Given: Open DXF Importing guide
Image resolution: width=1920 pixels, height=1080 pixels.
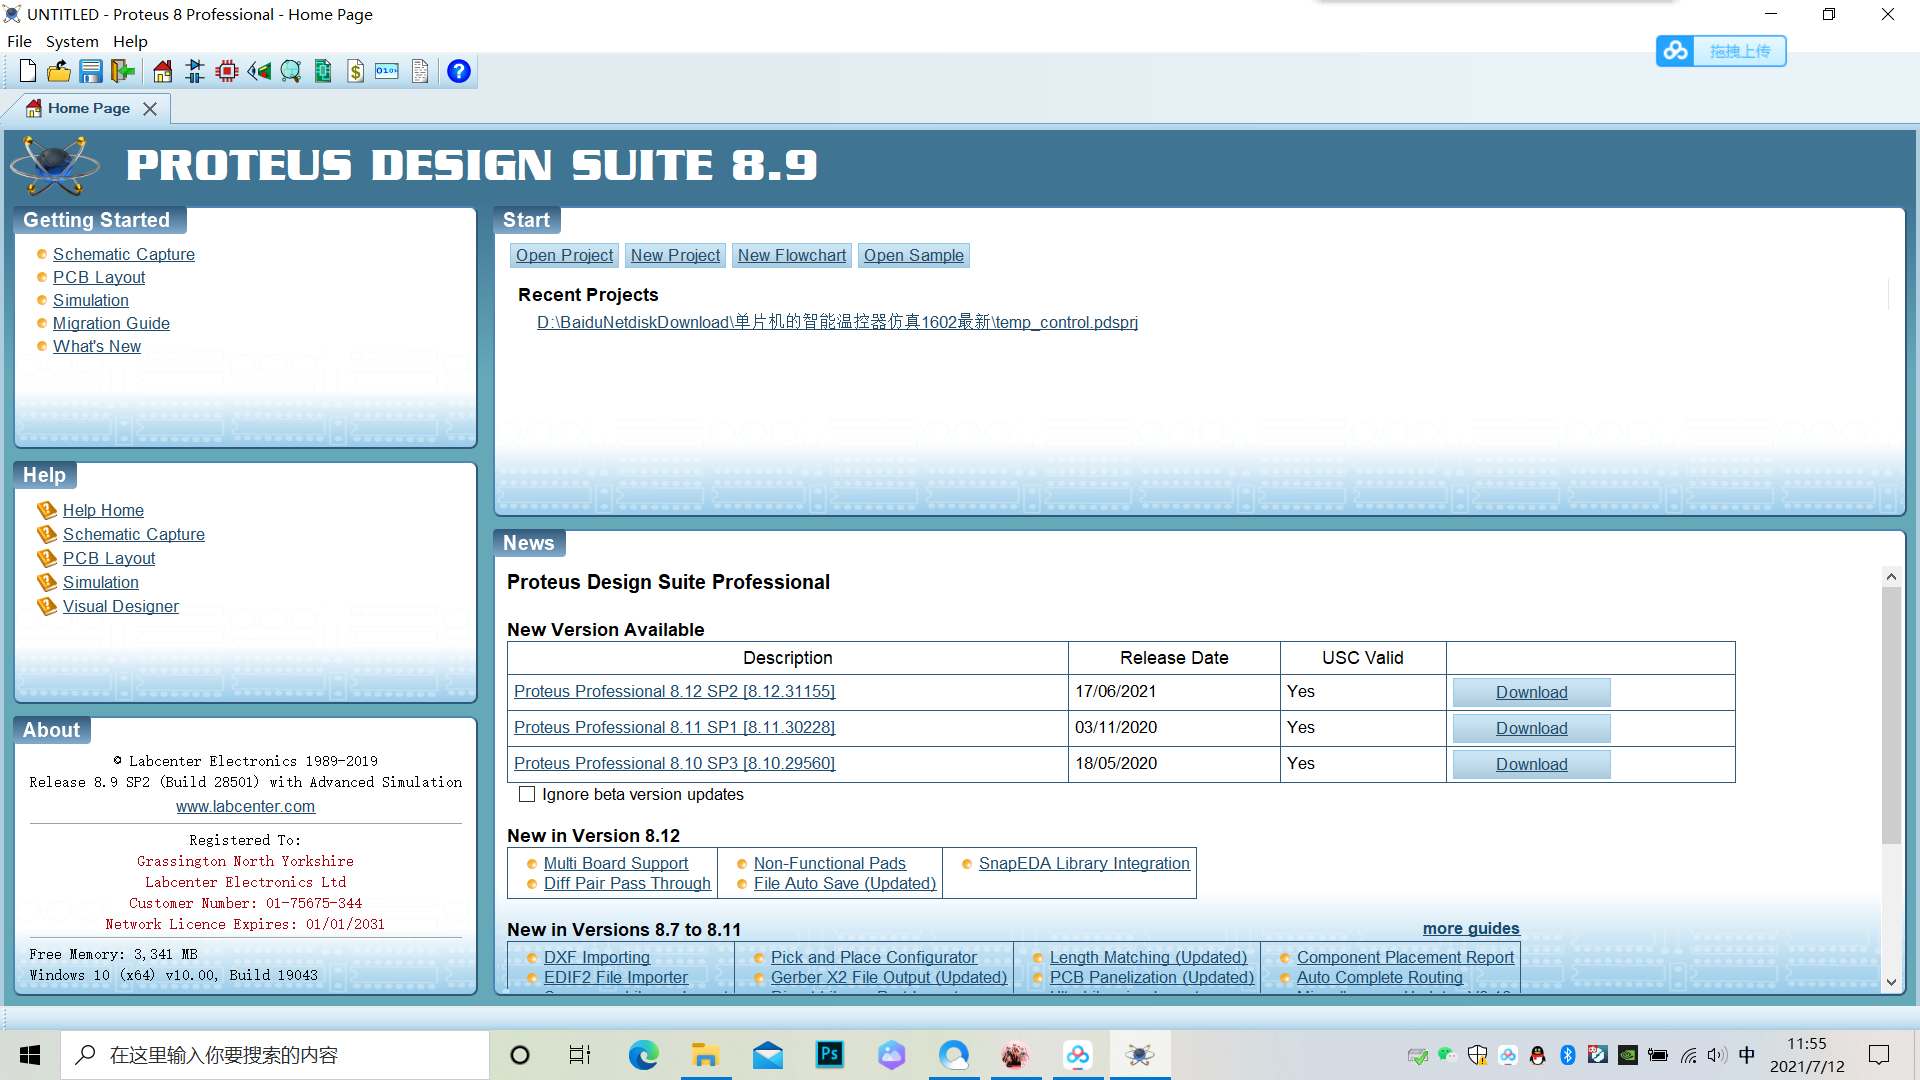Looking at the screenshot, I should (597, 957).
